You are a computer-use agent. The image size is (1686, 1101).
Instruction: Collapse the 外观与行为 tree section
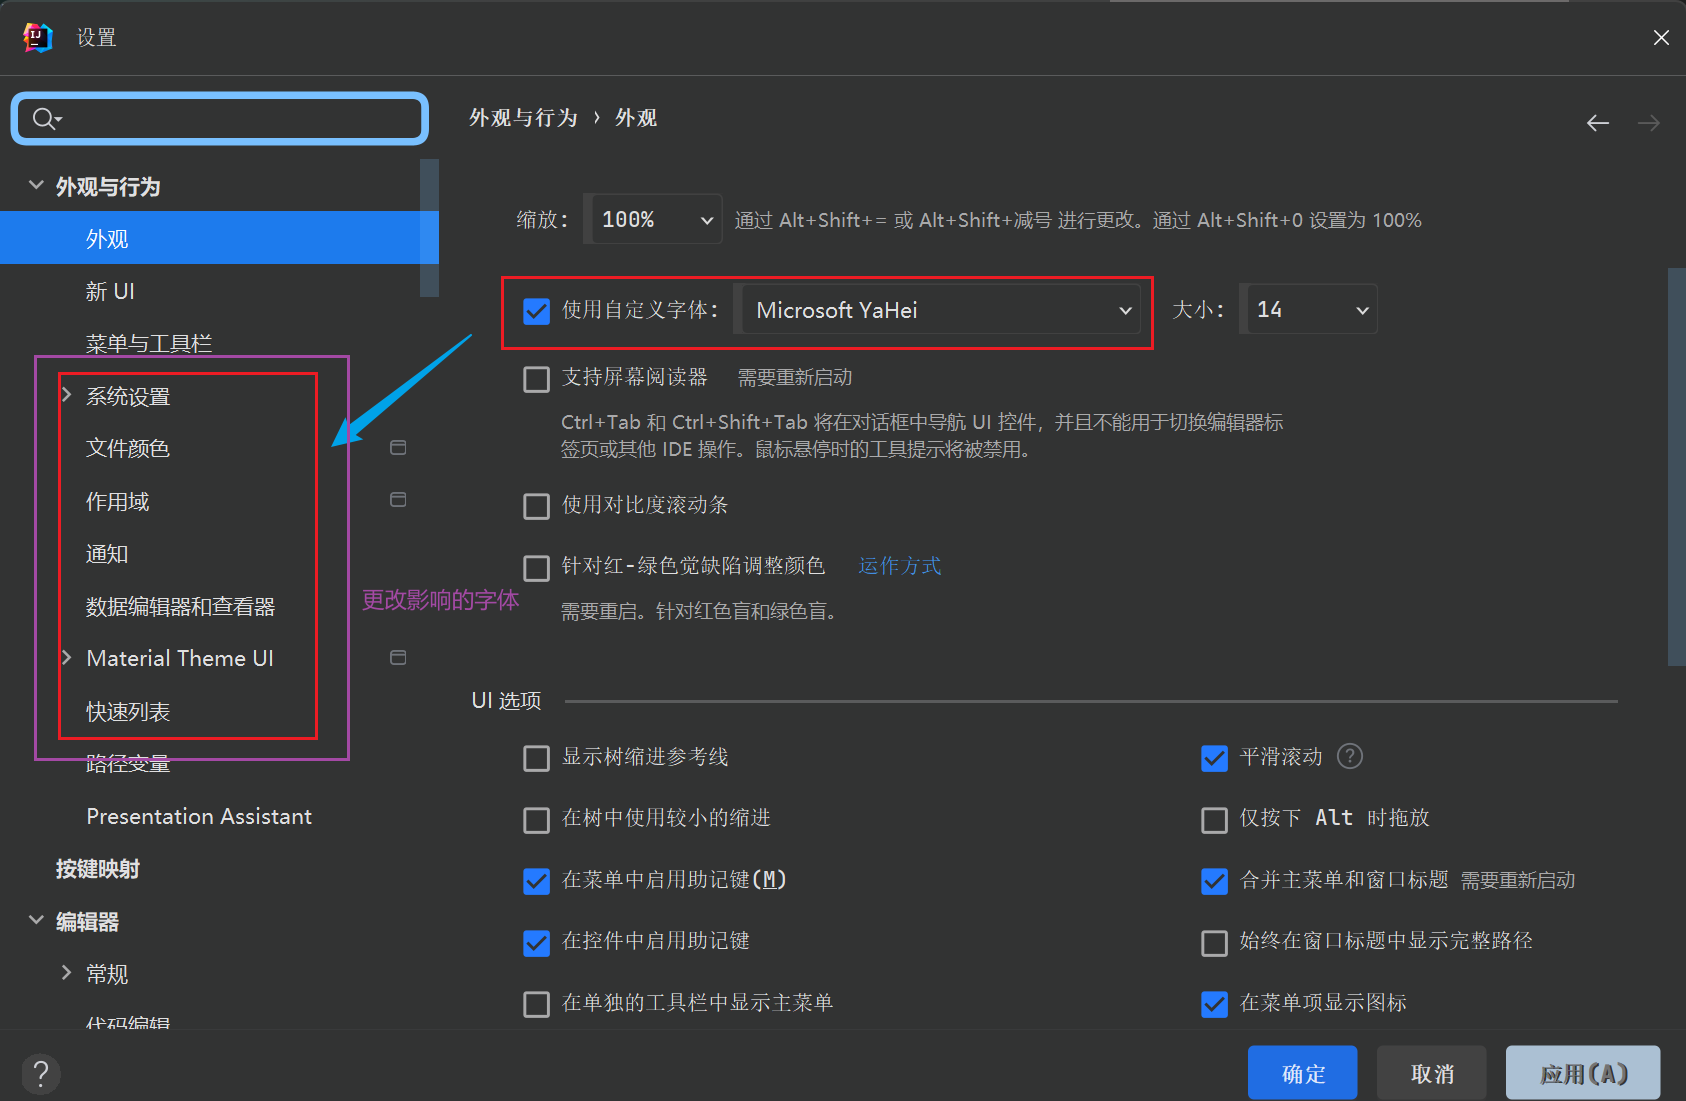click(36, 185)
